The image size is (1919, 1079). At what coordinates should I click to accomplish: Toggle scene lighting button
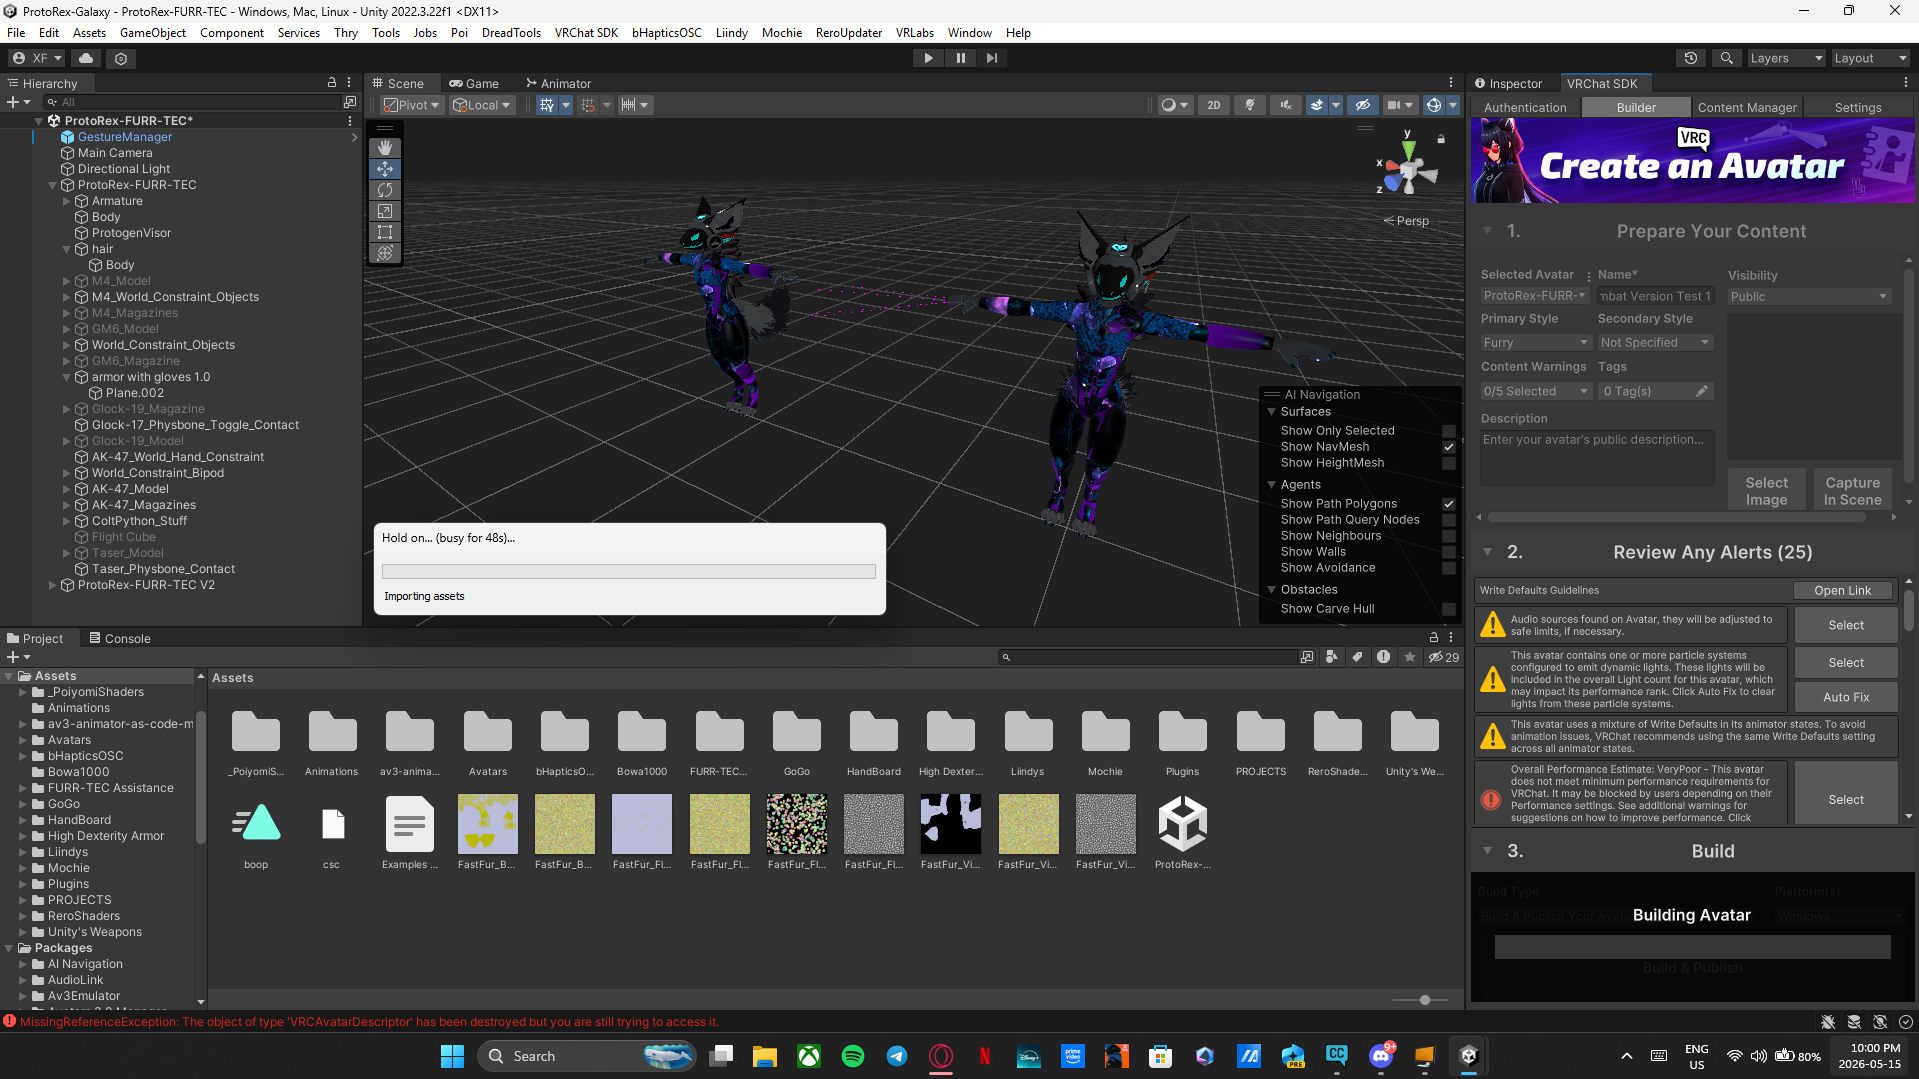tap(1249, 105)
